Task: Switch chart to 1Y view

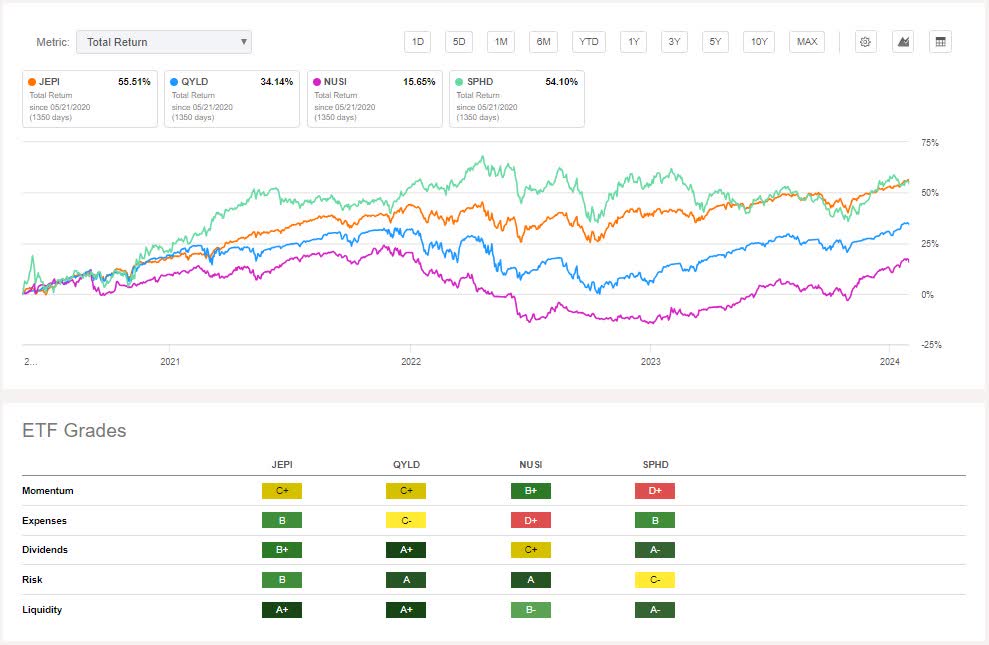Action: pyautogui.click(x=632, y=42)
